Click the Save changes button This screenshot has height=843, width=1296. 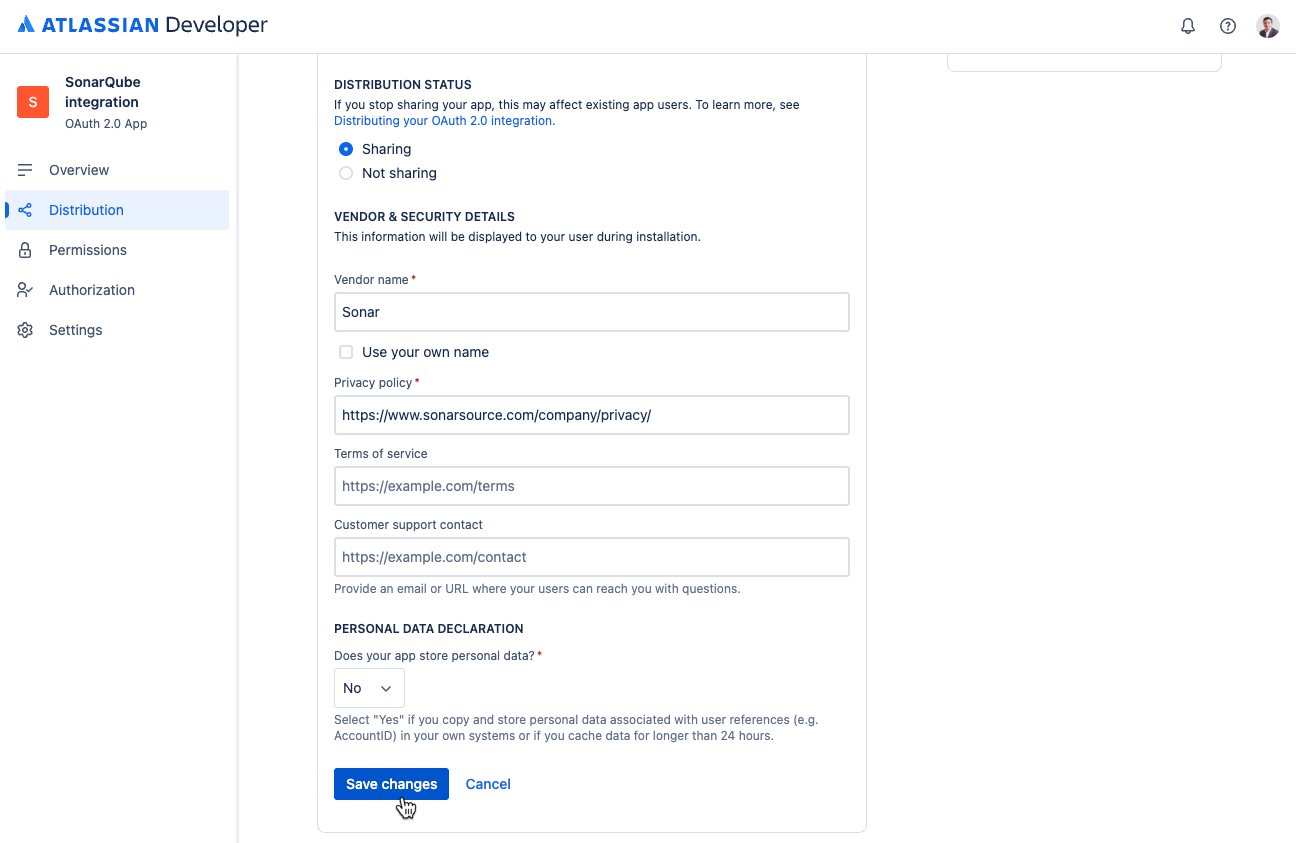coord(391,784)
